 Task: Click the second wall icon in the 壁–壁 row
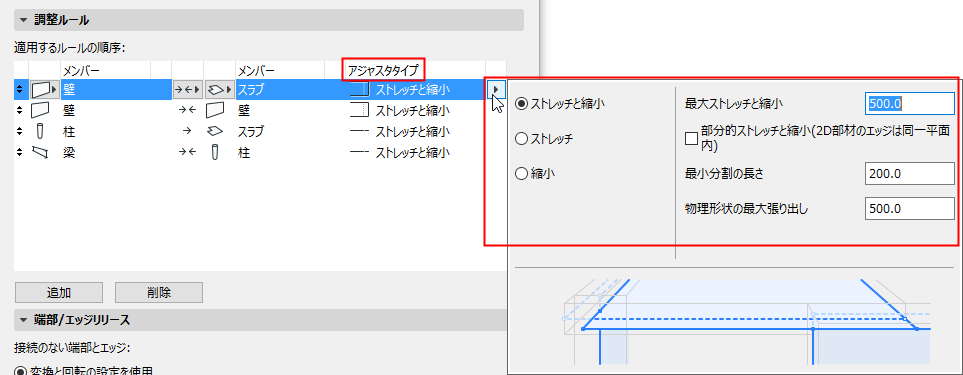(x=216, y=110)
